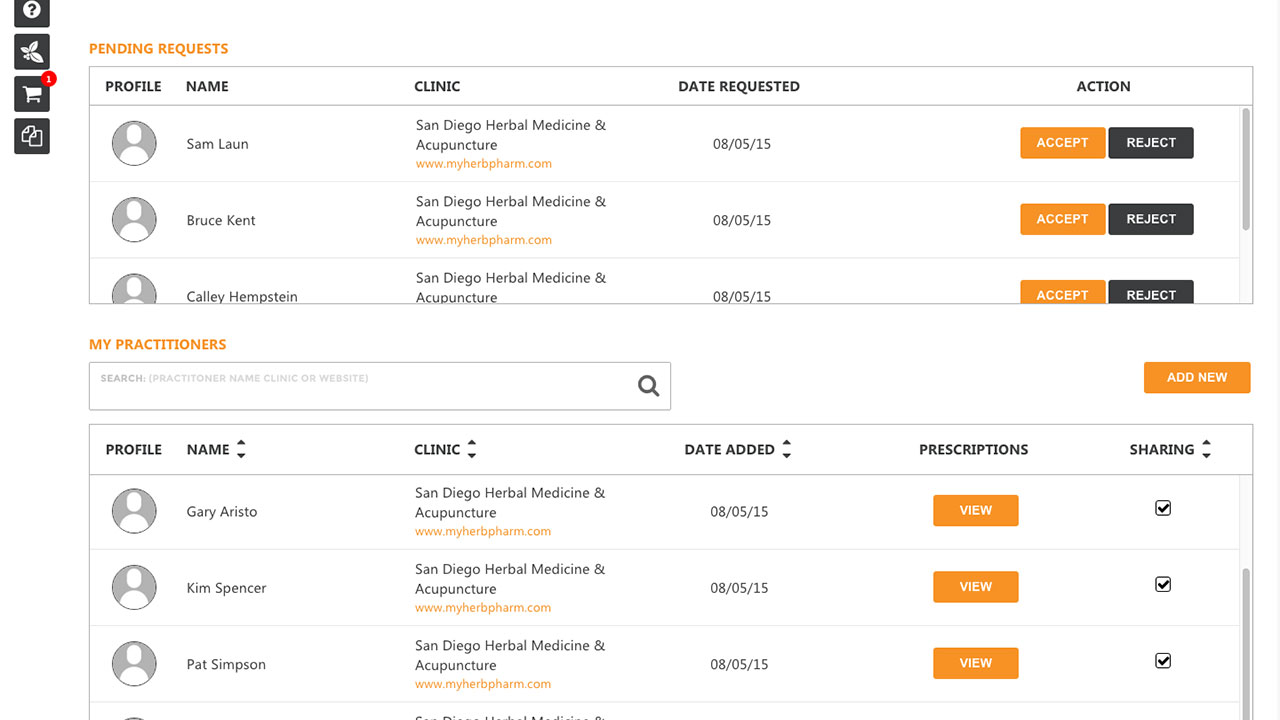The image size is (1280, 720).
Task: Click the Pending Requests heading
Action: click(x=159, y=48)
